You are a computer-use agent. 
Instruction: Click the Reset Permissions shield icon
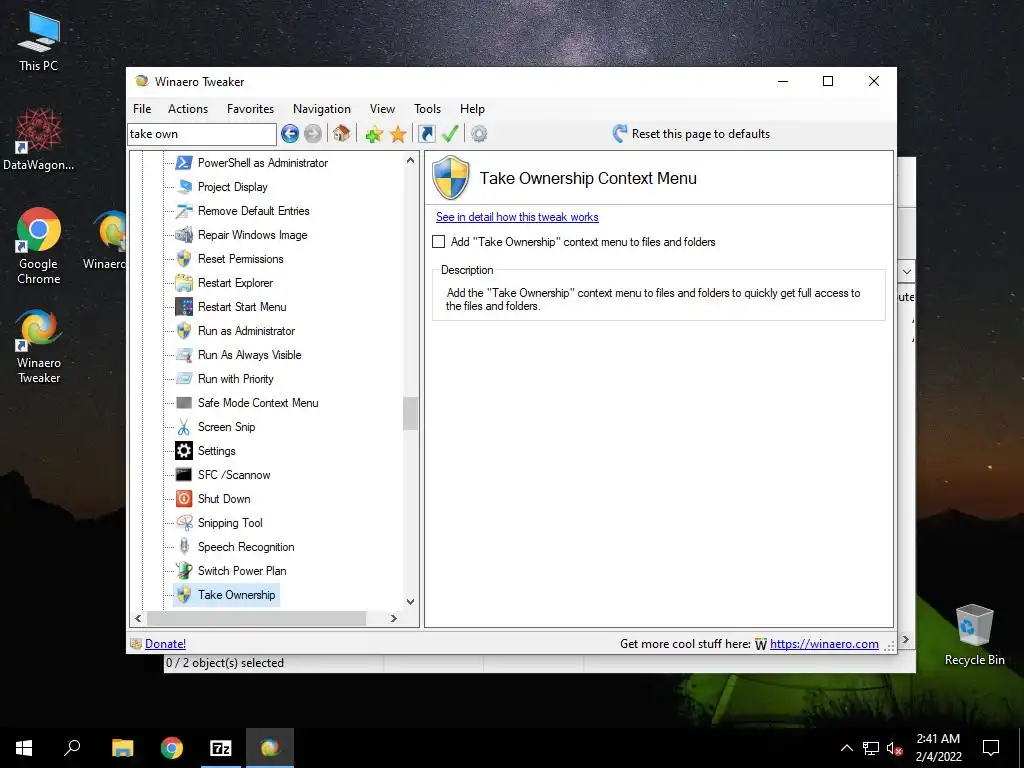coord(184,259)
